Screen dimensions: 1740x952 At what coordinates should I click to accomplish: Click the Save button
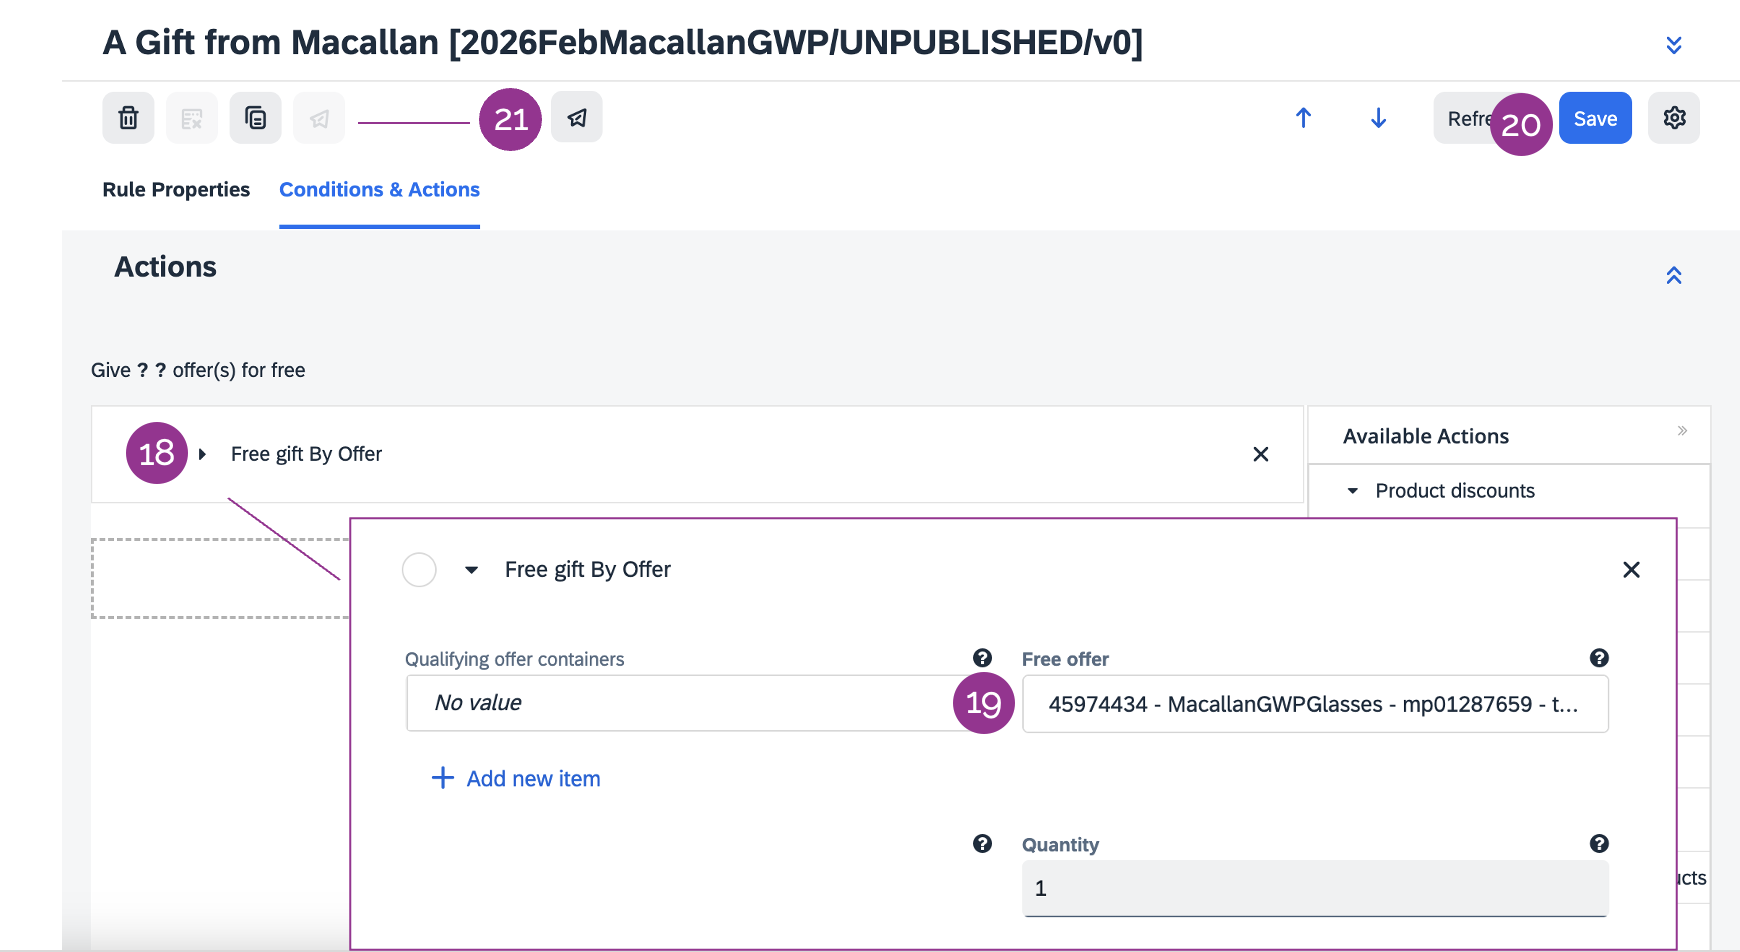coord(1595,118)
